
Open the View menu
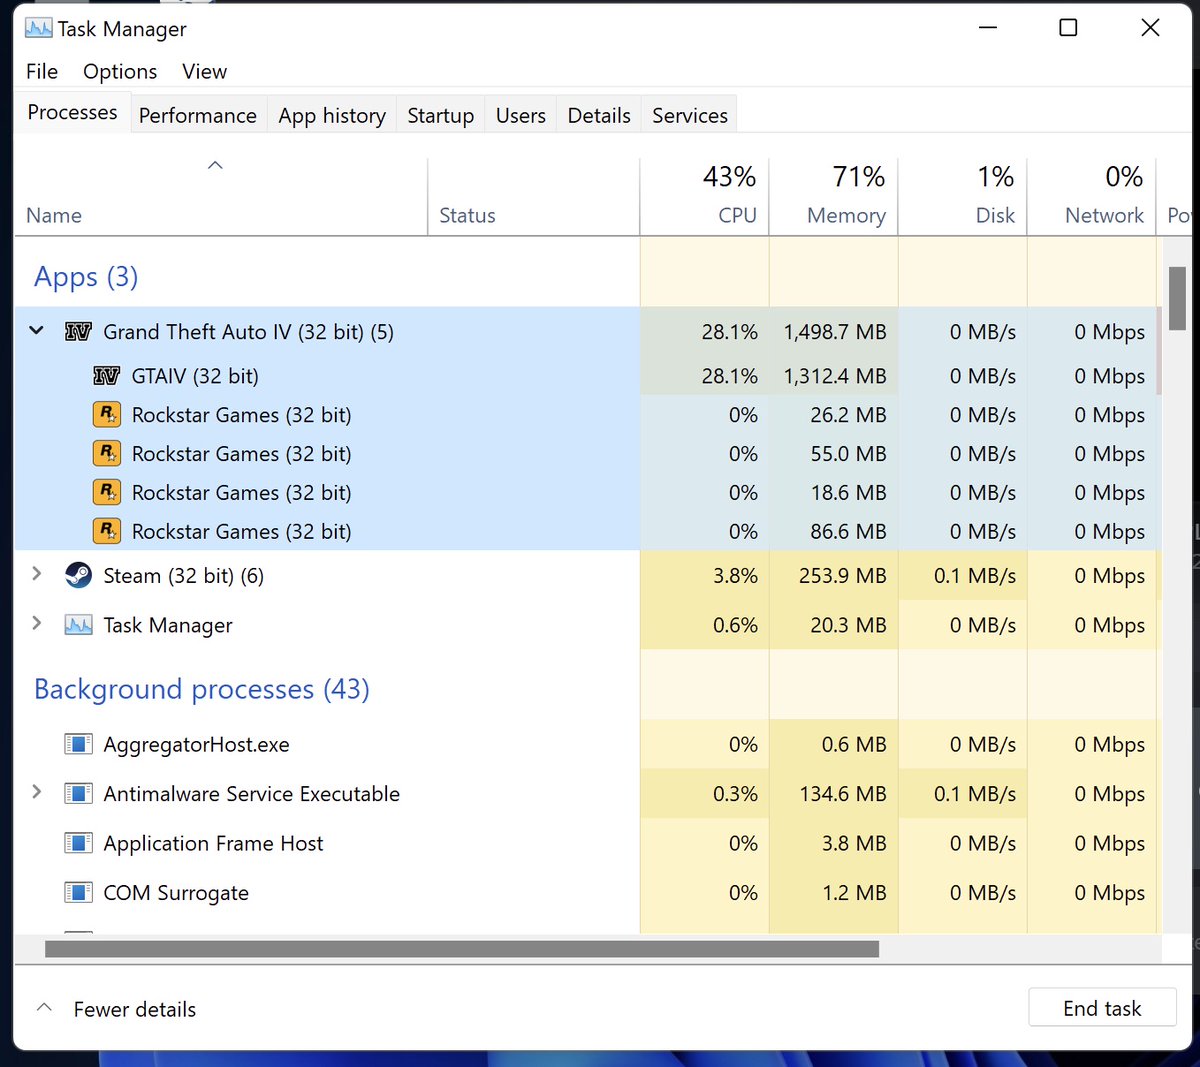pyautogui.click(x=204, y=71)
